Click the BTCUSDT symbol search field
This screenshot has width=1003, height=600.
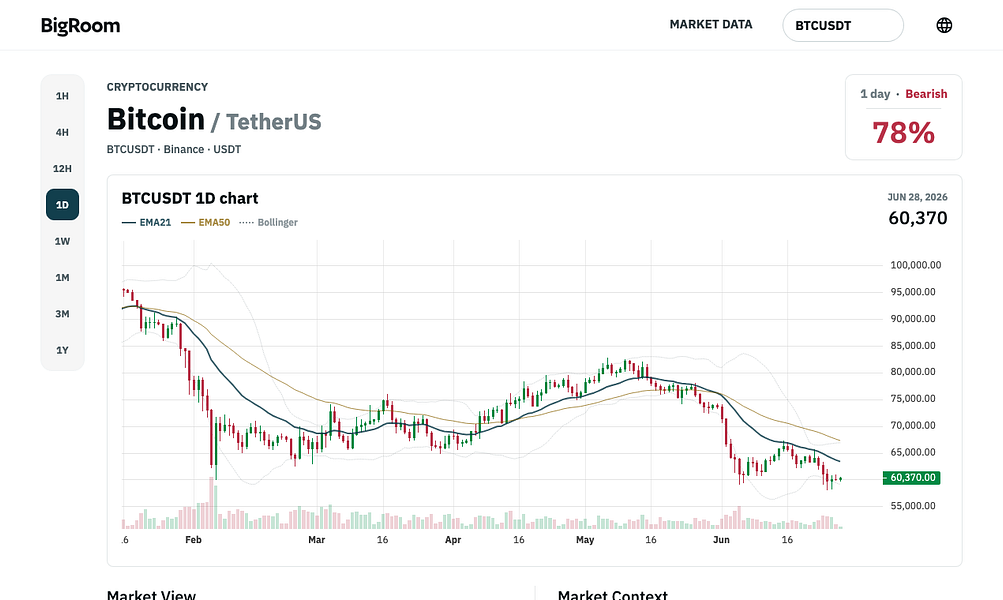click(842, 26)
